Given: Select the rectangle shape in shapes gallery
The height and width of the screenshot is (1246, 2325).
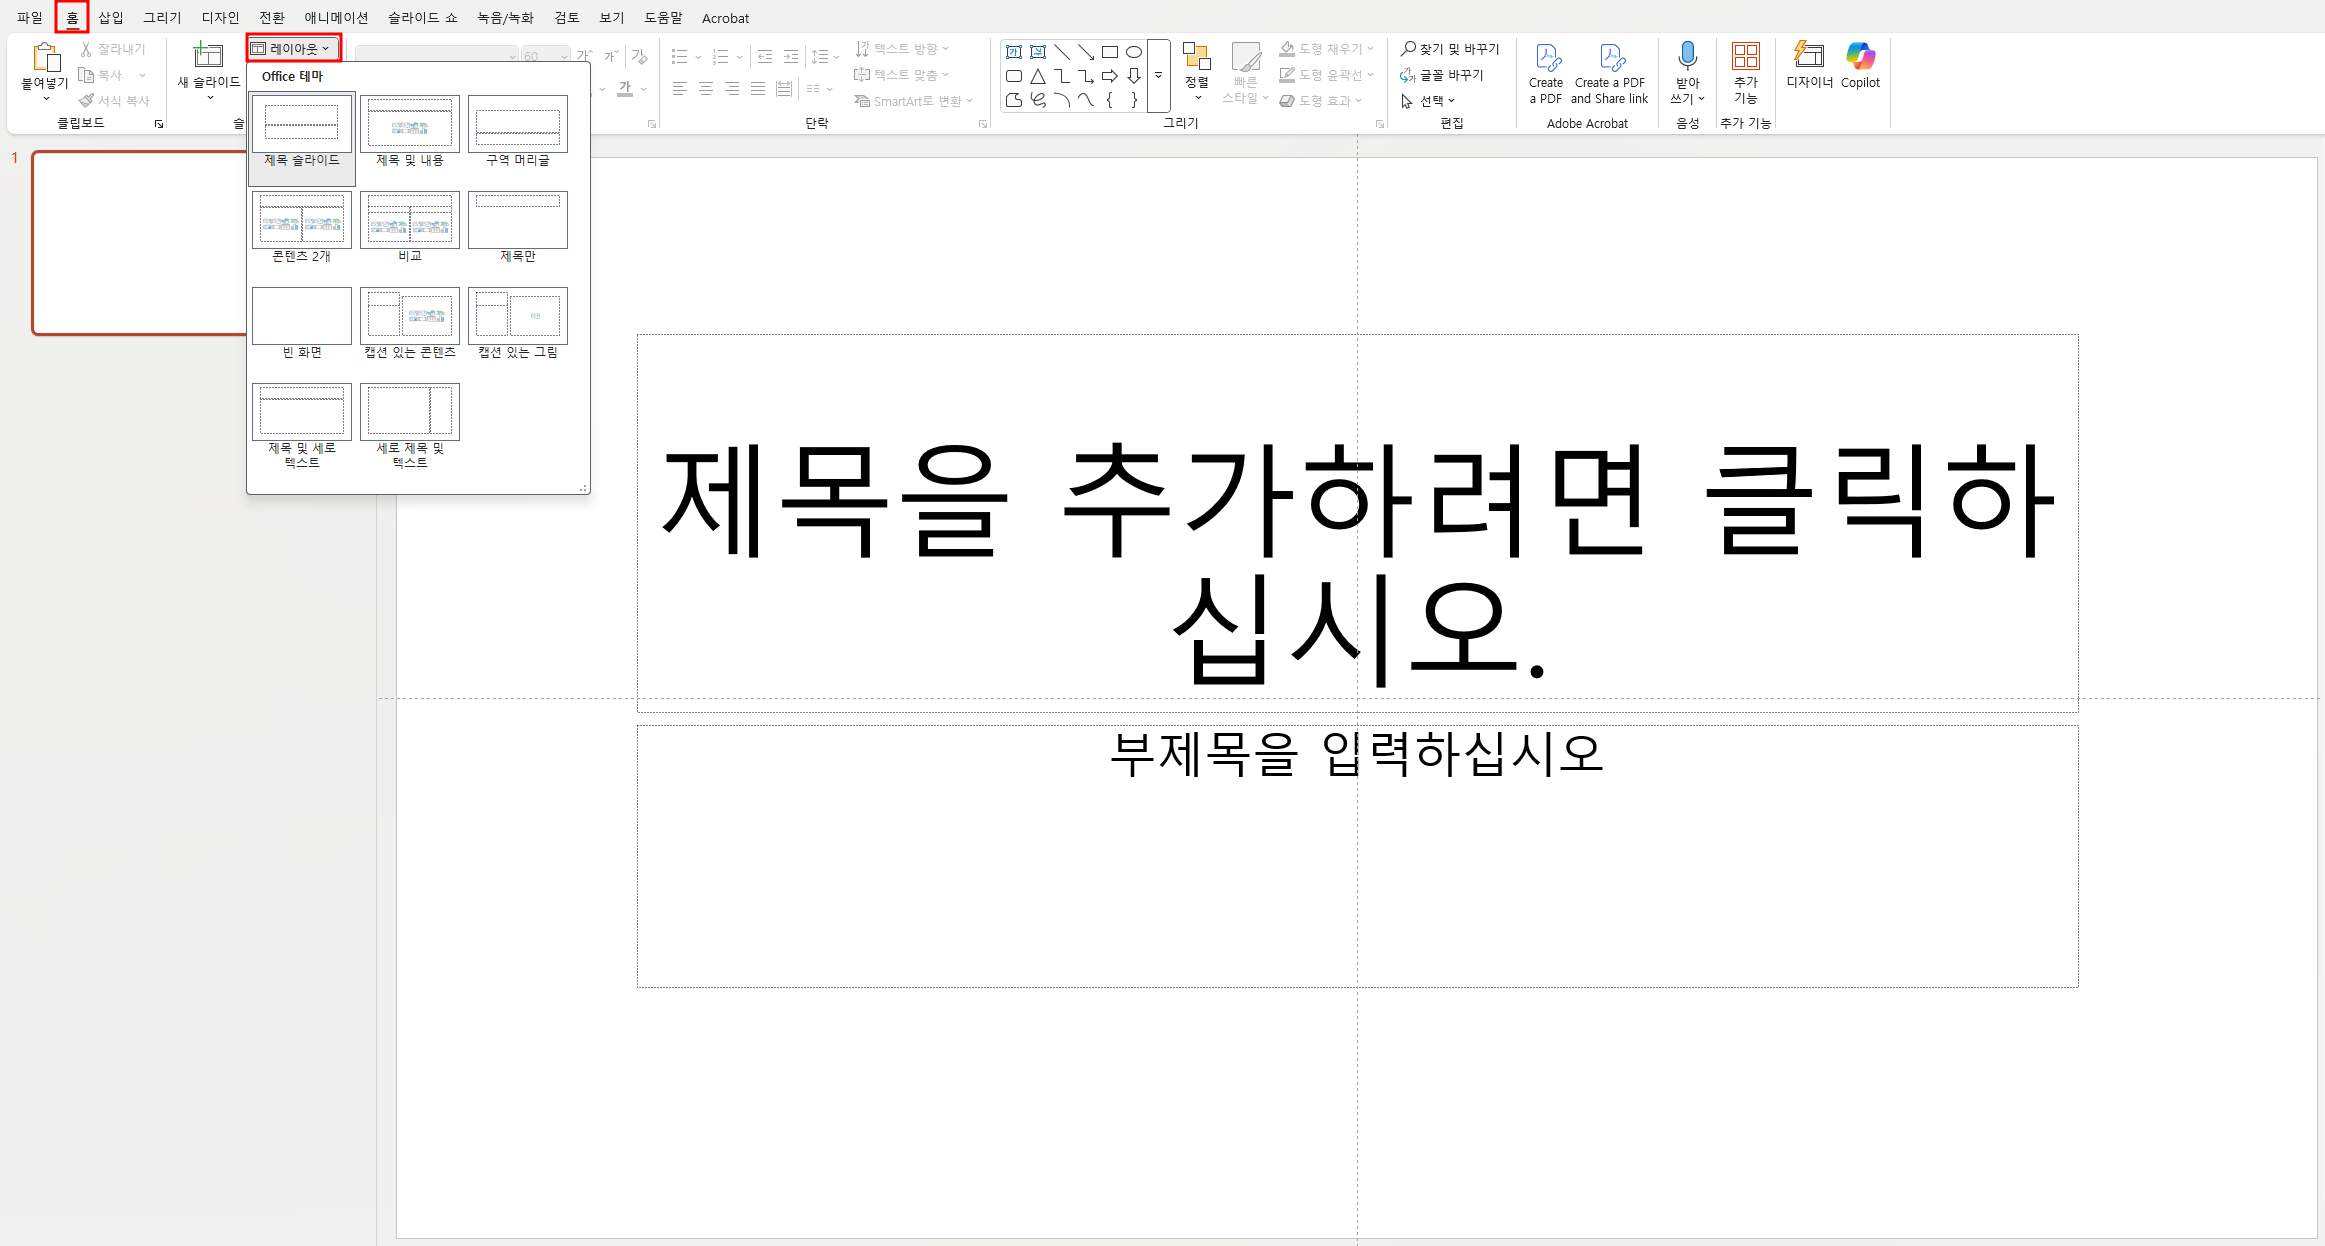Looking at the screenshot, I should [1110, 52].
